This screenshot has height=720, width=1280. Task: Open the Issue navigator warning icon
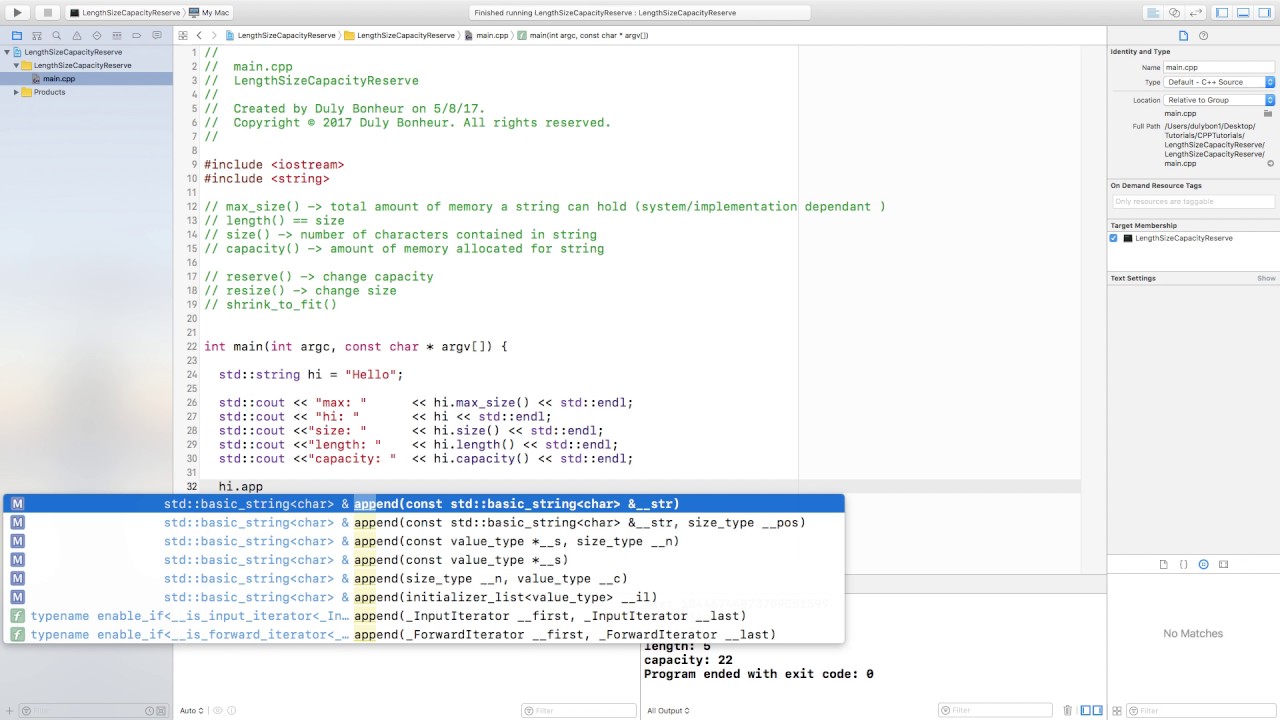click(76, 35)
